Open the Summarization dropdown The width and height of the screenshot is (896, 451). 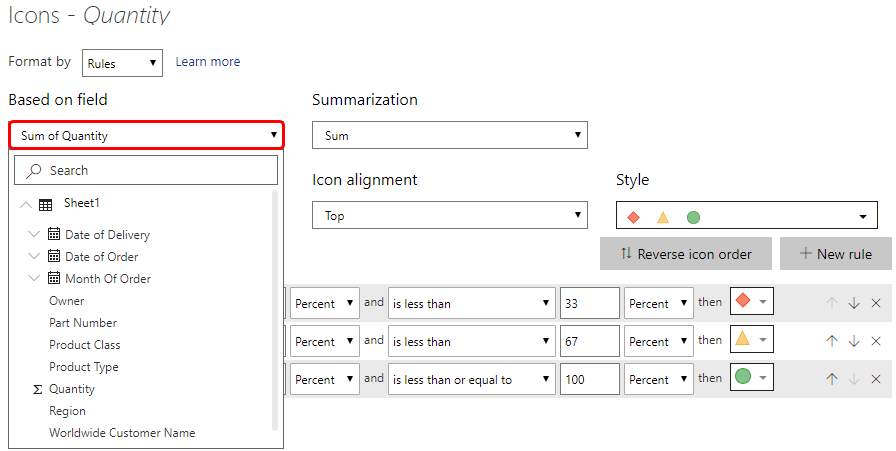[449, 135]
